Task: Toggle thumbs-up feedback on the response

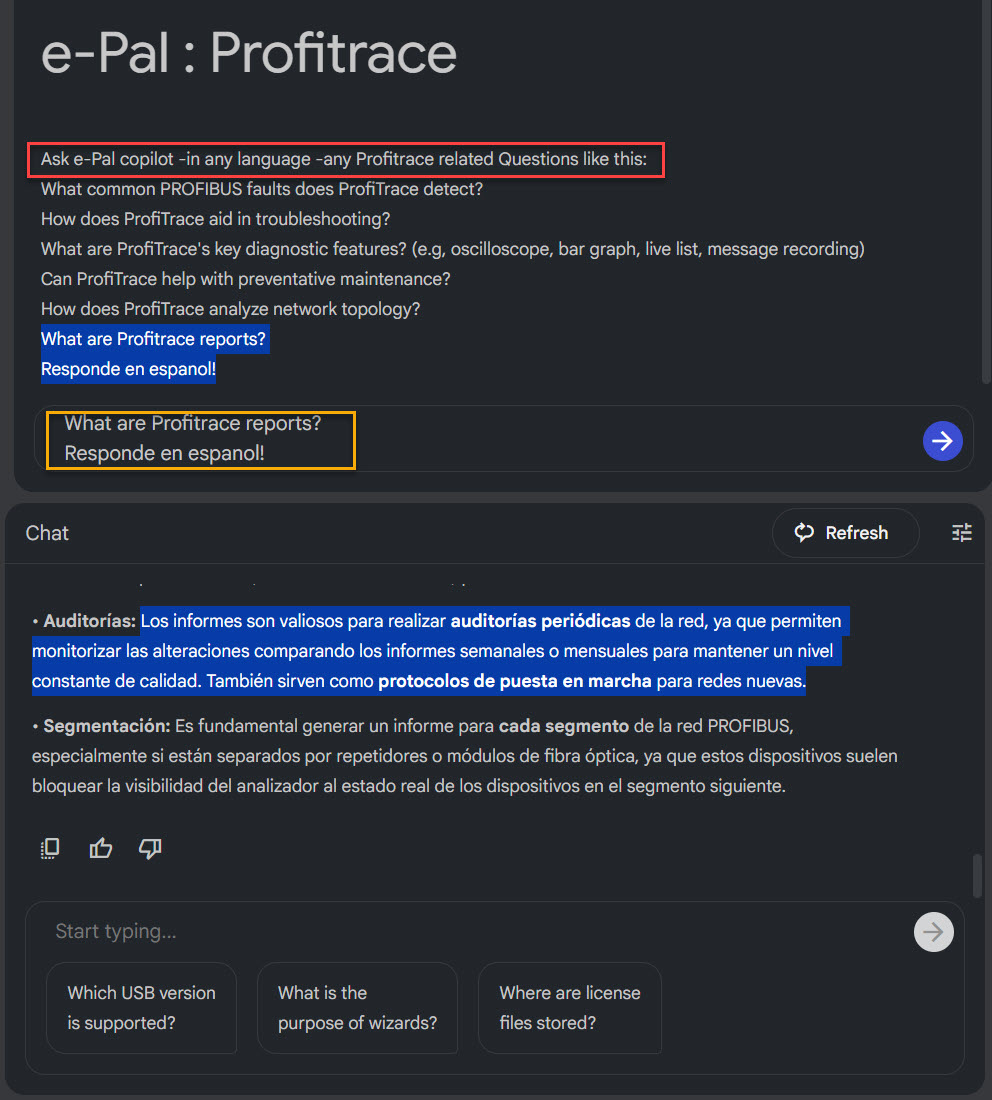Action: (x=100, y=847)
